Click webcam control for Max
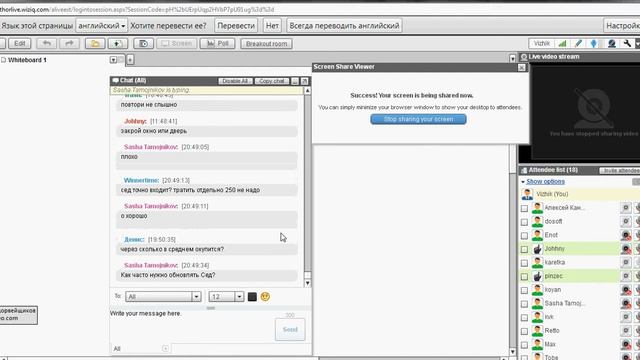The width and height of the screenshot is (640, 360). point(625,344)
